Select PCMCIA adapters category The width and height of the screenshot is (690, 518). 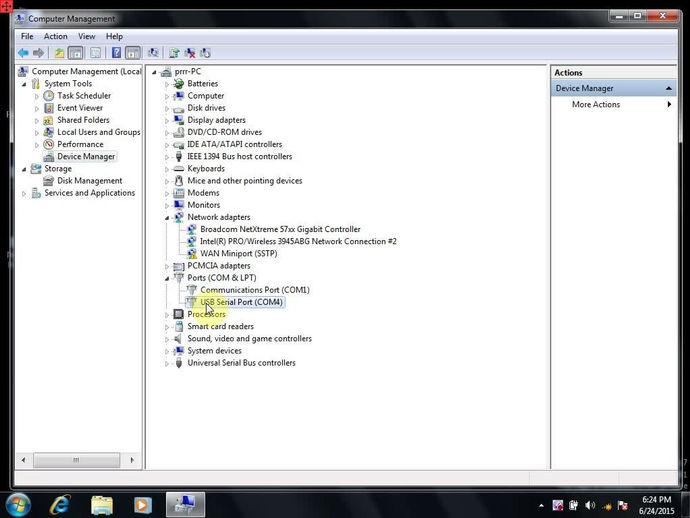(219, 266)
